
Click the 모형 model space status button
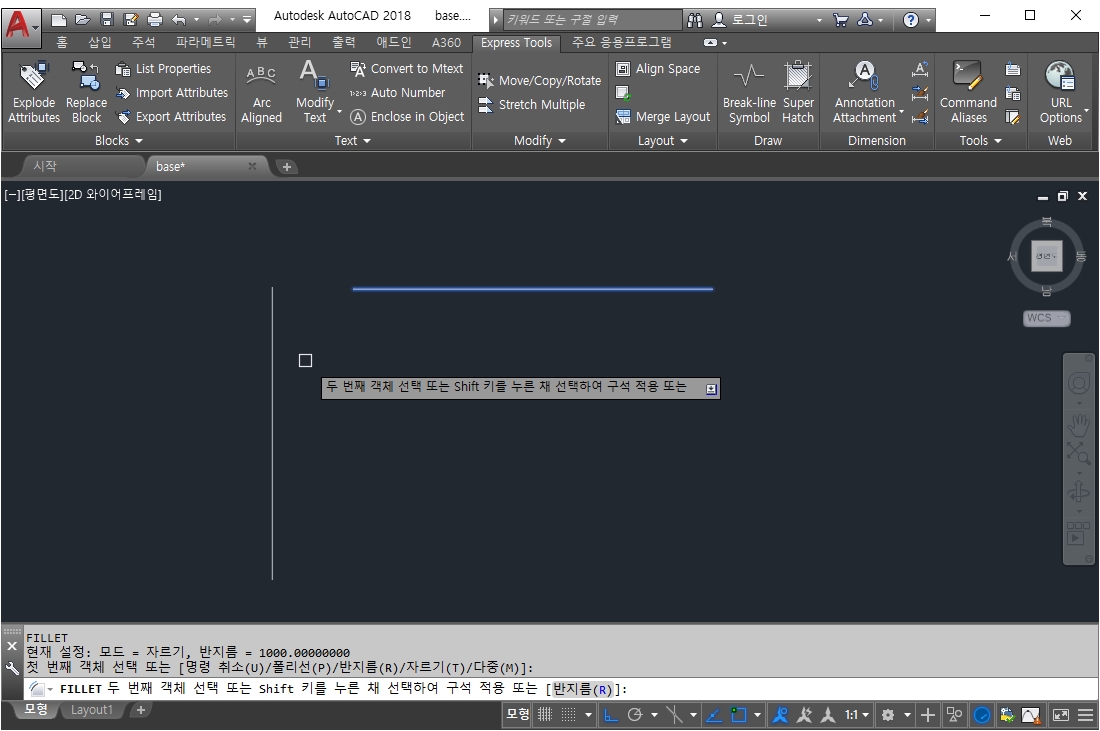click(x=518, y=715)
